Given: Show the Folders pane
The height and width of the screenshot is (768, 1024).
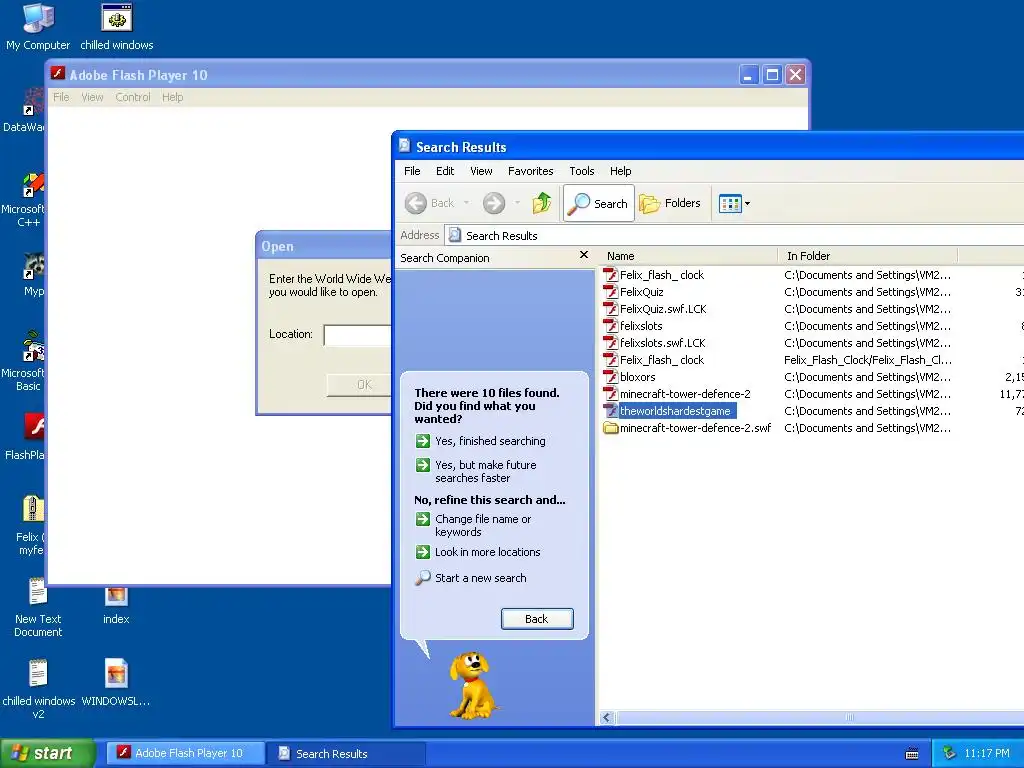Looking at the screenshot, I should click(670, 203).
